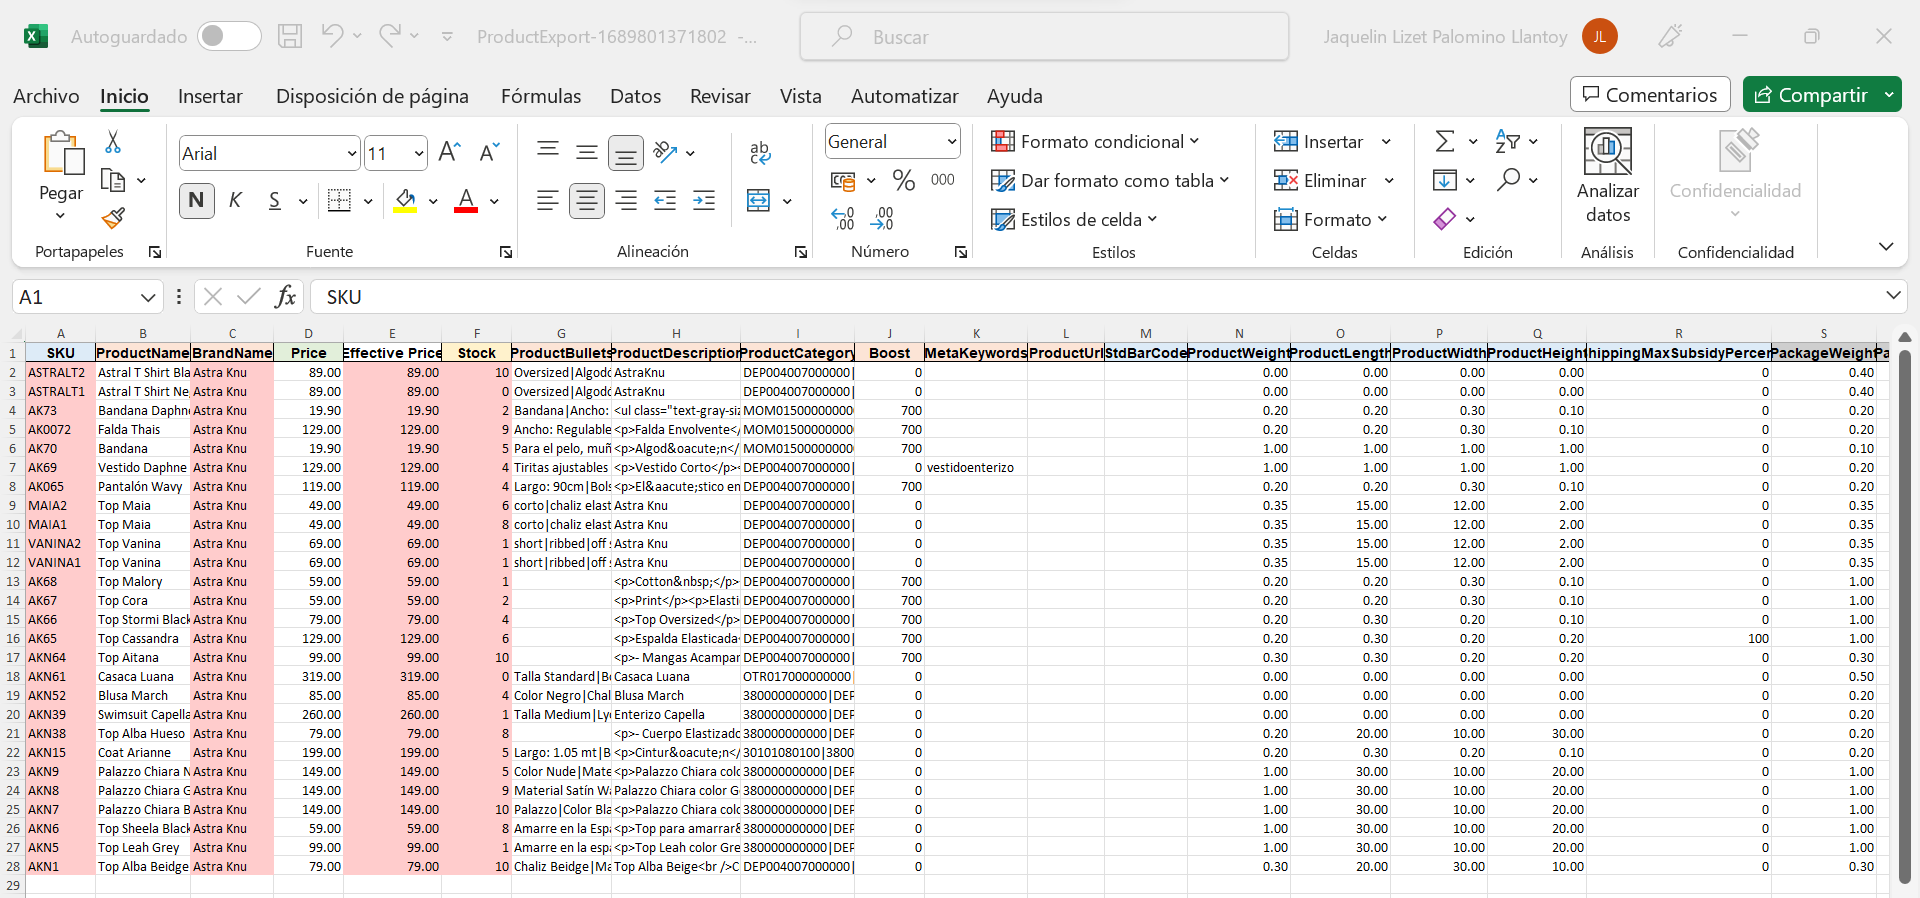Screen dimensions: 1920x898
Task: Toggle Italic K formatting
Action: 235,200
